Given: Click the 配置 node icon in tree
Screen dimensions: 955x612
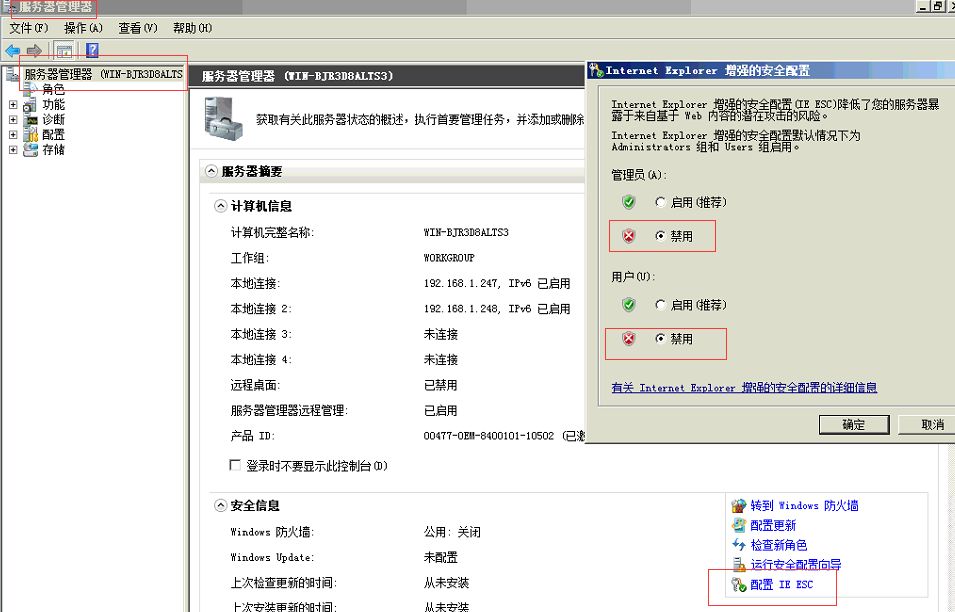Looking at the screenshot, I should (30, 135).
